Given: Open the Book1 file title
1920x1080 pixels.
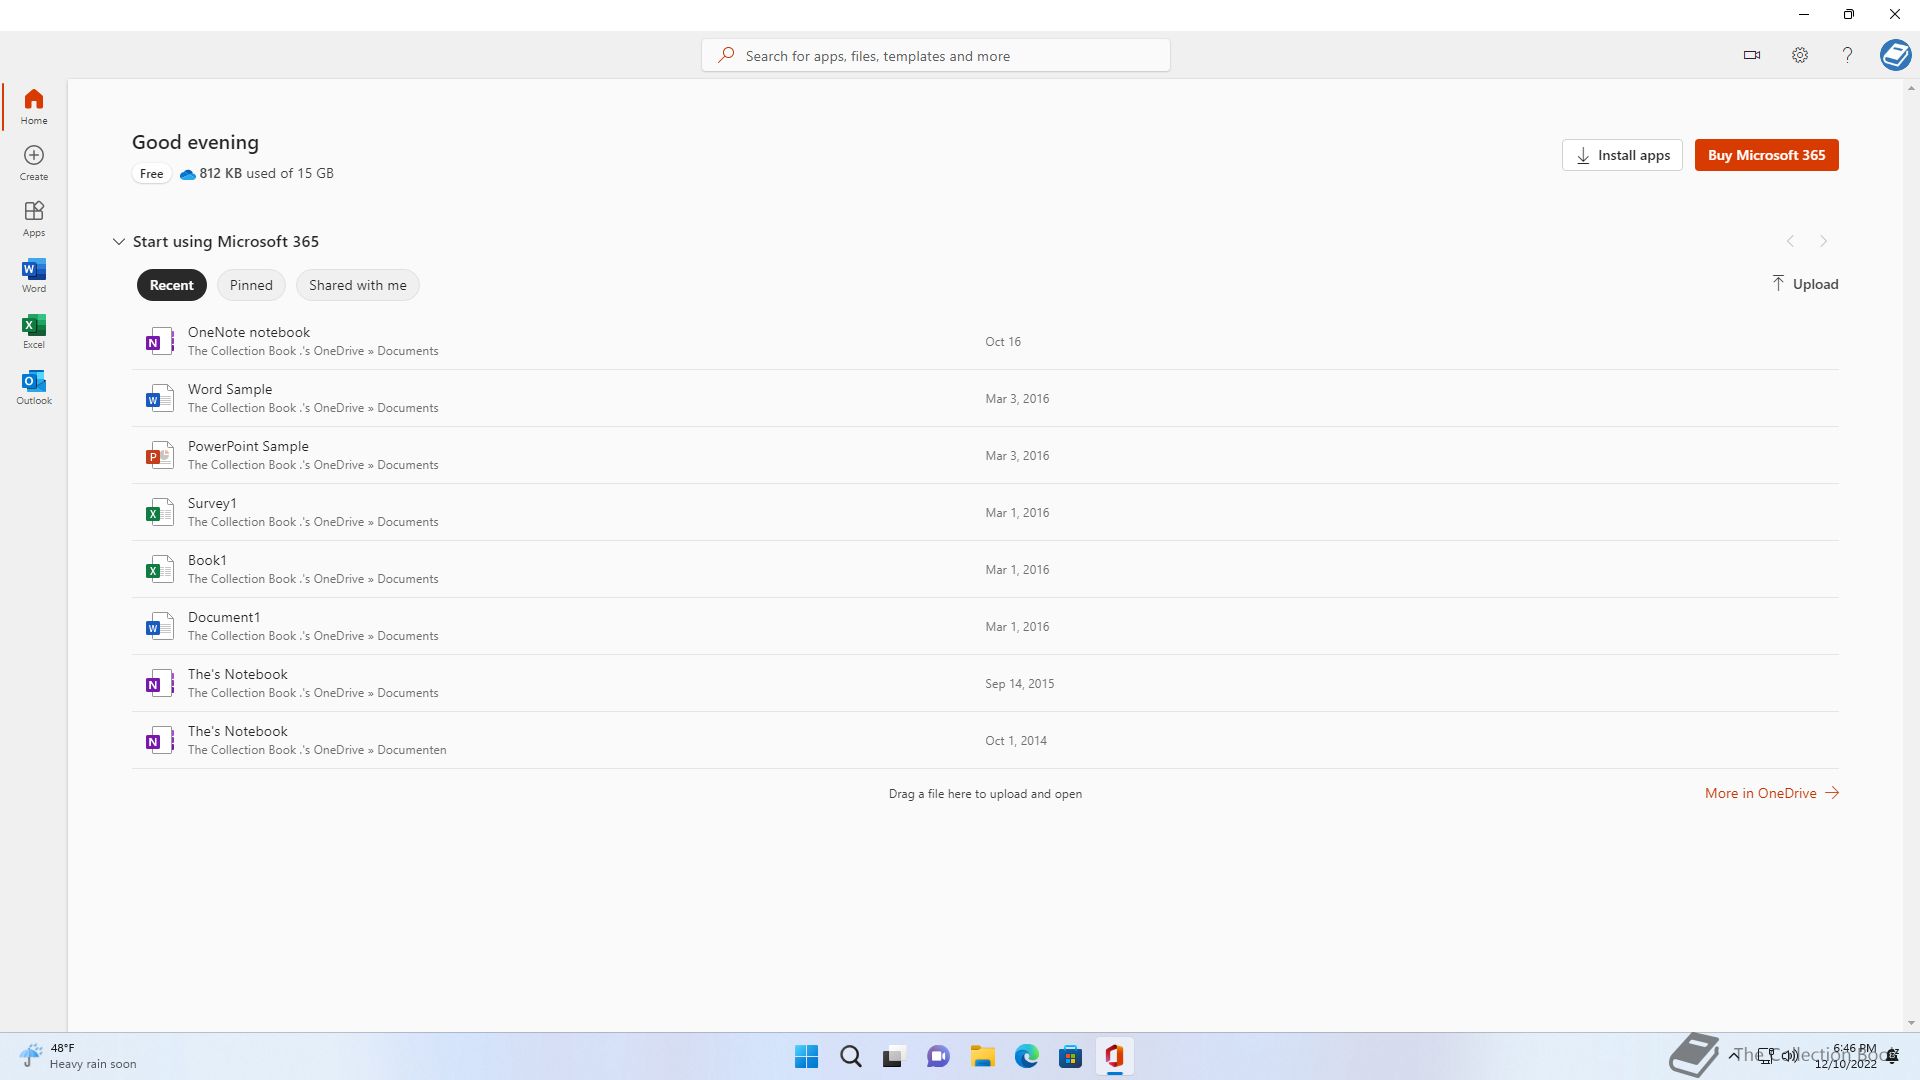Looking at the screenshot, I should point(207,560).
